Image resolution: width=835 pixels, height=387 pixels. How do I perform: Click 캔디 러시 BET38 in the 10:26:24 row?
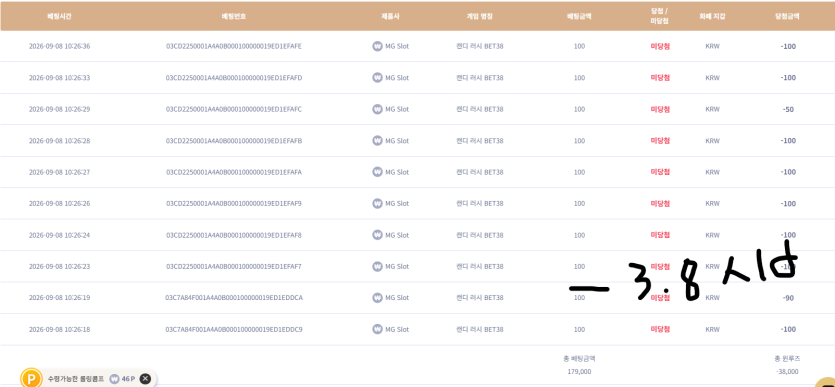(x=480, y=235)
